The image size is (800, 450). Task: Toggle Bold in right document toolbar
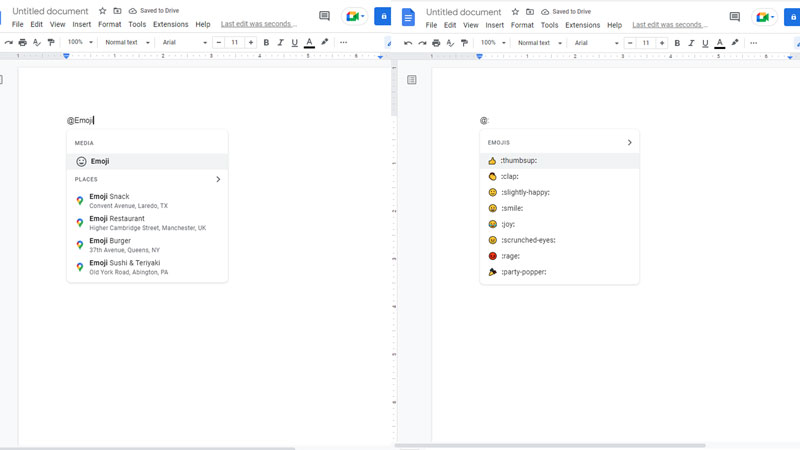pyautogui.click(x=677, y=43)
